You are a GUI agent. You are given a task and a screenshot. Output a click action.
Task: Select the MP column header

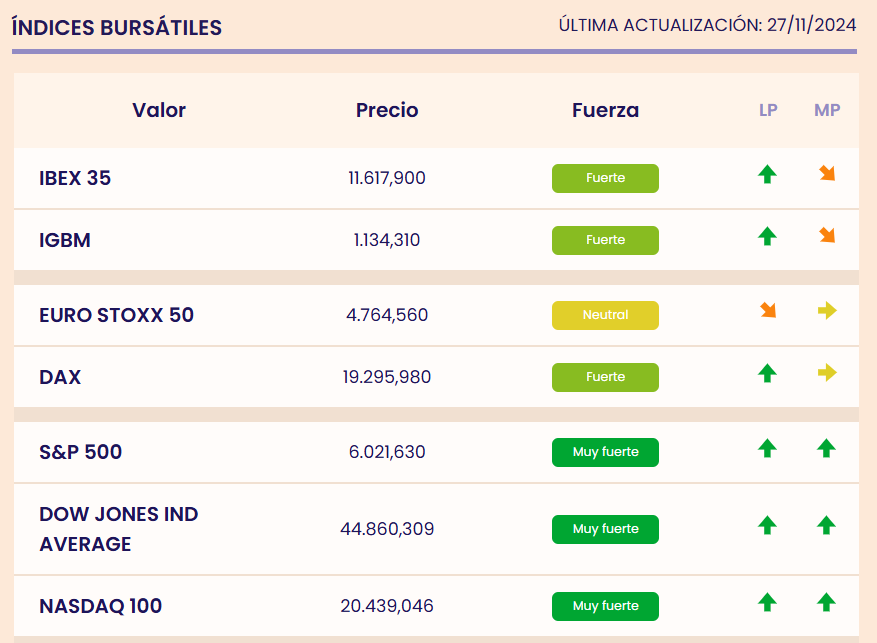827,110
